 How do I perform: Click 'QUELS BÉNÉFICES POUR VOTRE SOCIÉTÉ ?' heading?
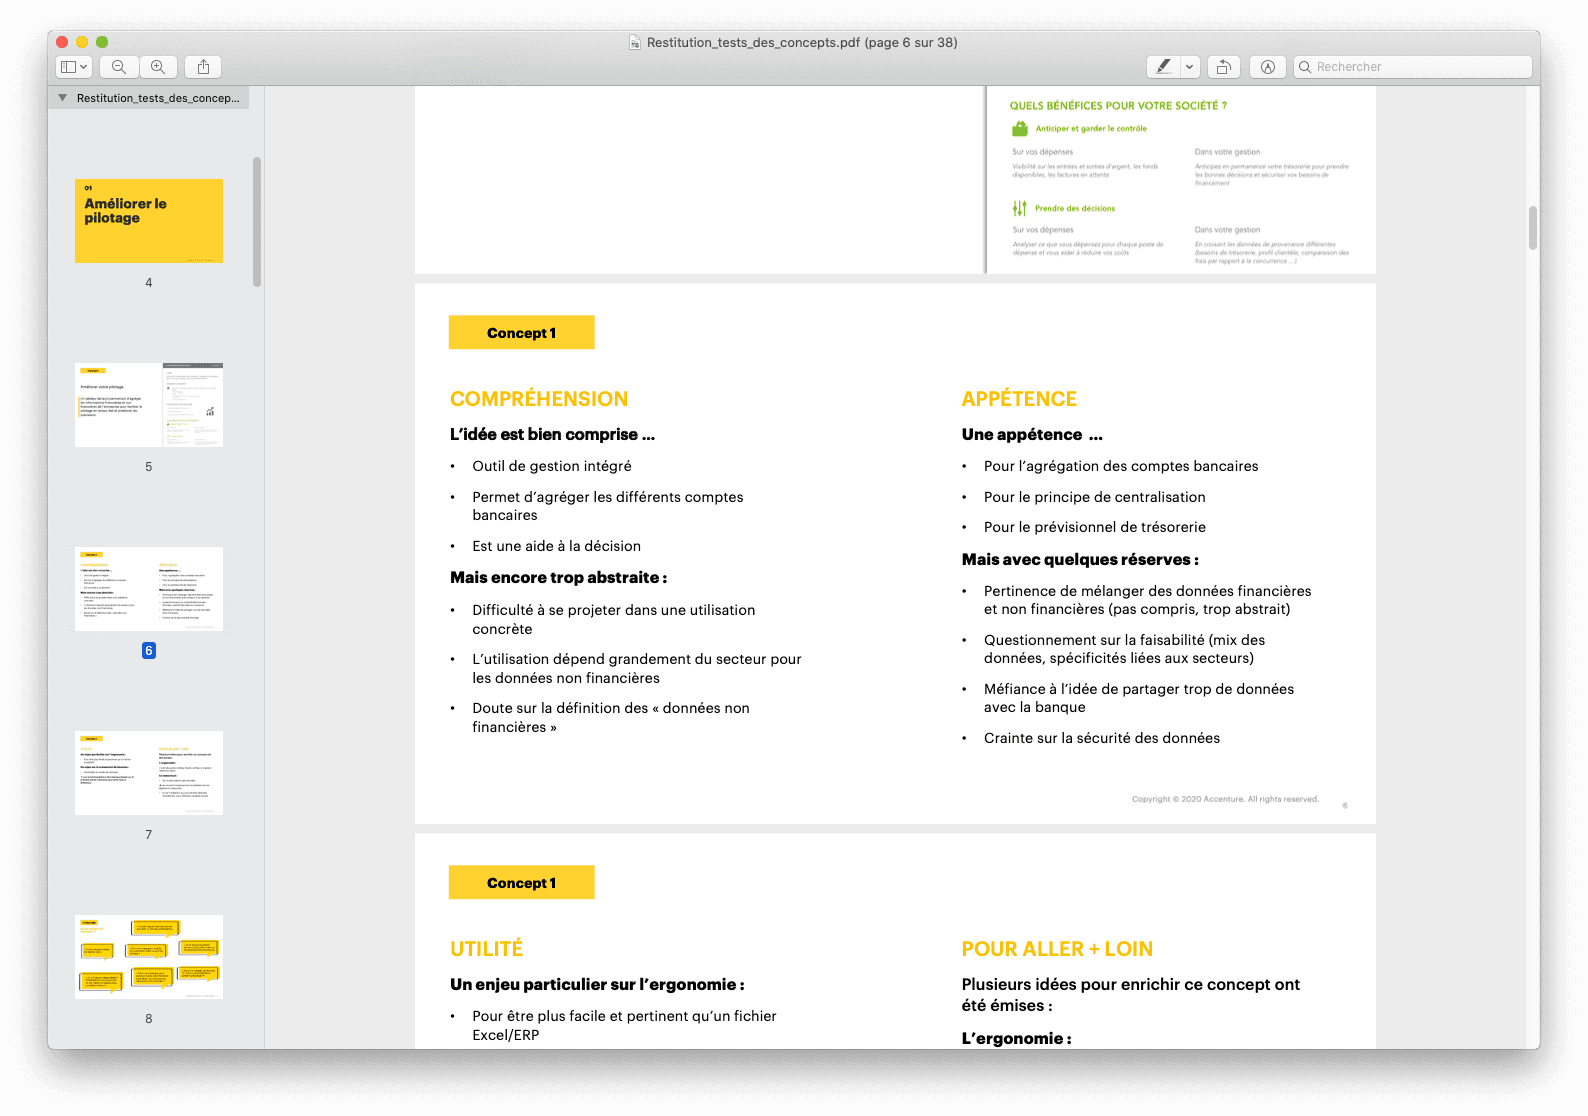point(1118,106)
